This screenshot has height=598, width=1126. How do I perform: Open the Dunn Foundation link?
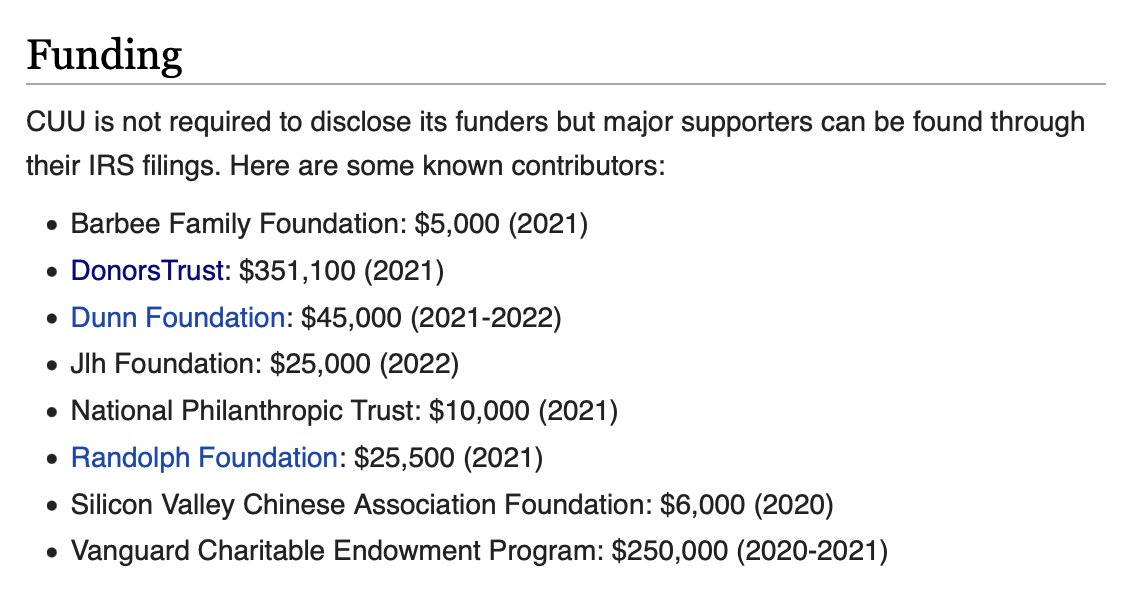pyautogui.click(x=177, y=318)
